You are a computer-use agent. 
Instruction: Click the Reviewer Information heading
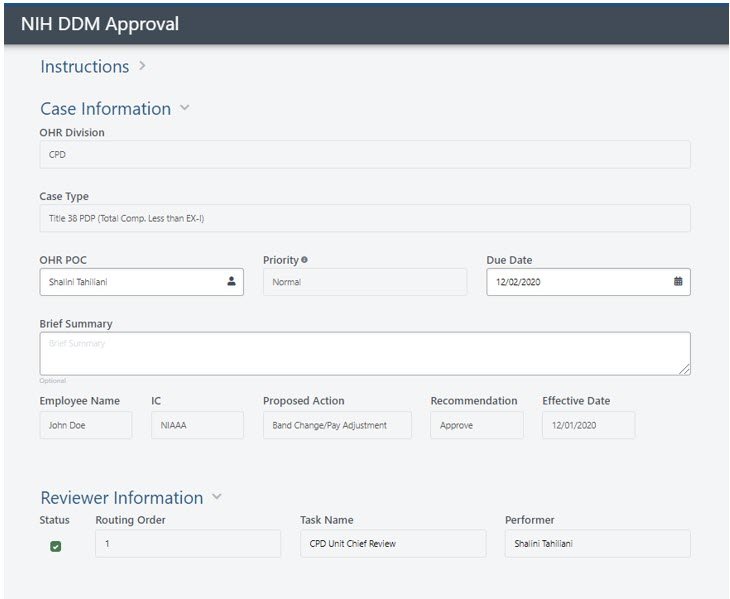[122, 498]
